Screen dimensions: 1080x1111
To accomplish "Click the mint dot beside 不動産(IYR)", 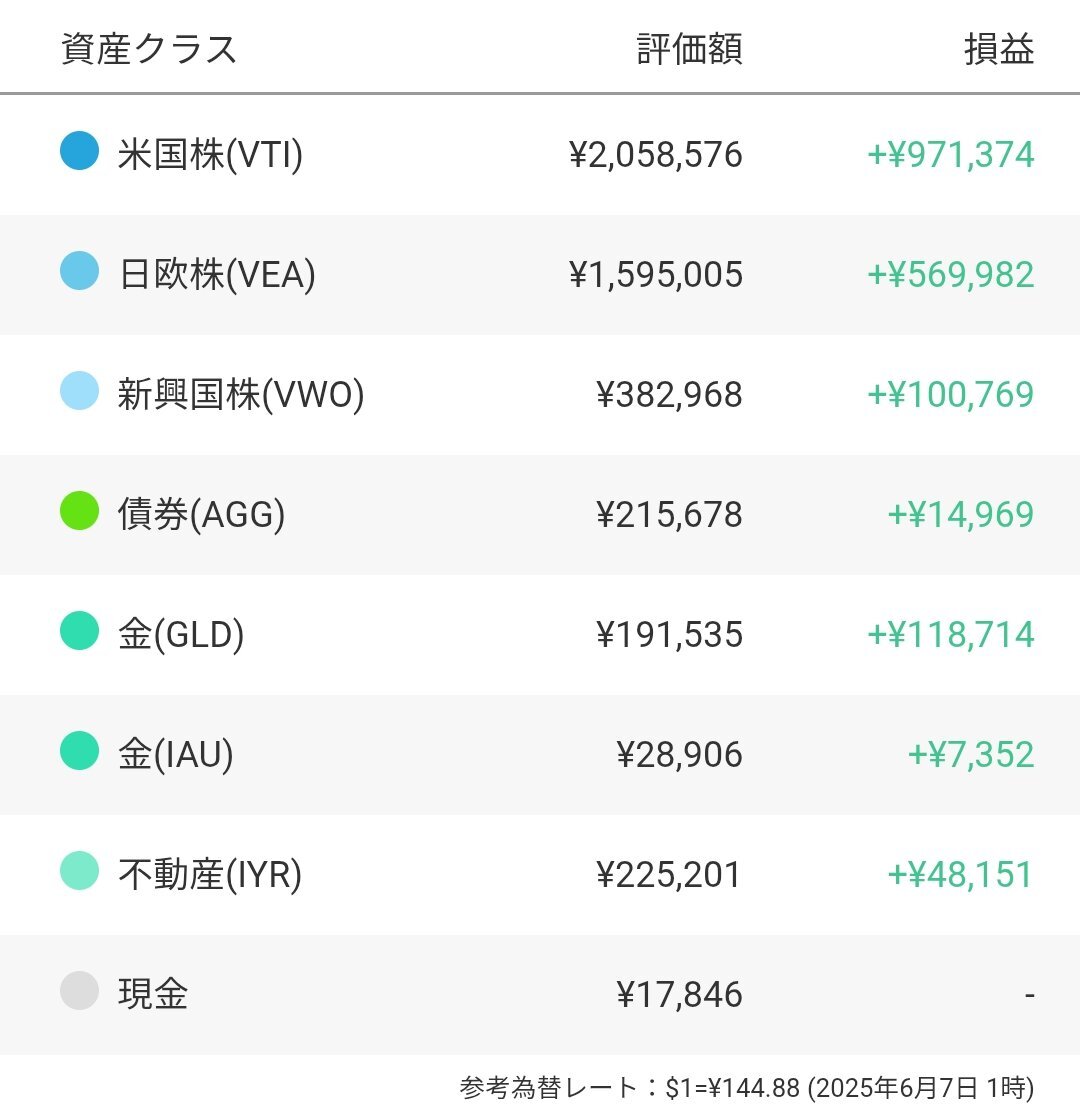I will (x=79, y=871).
